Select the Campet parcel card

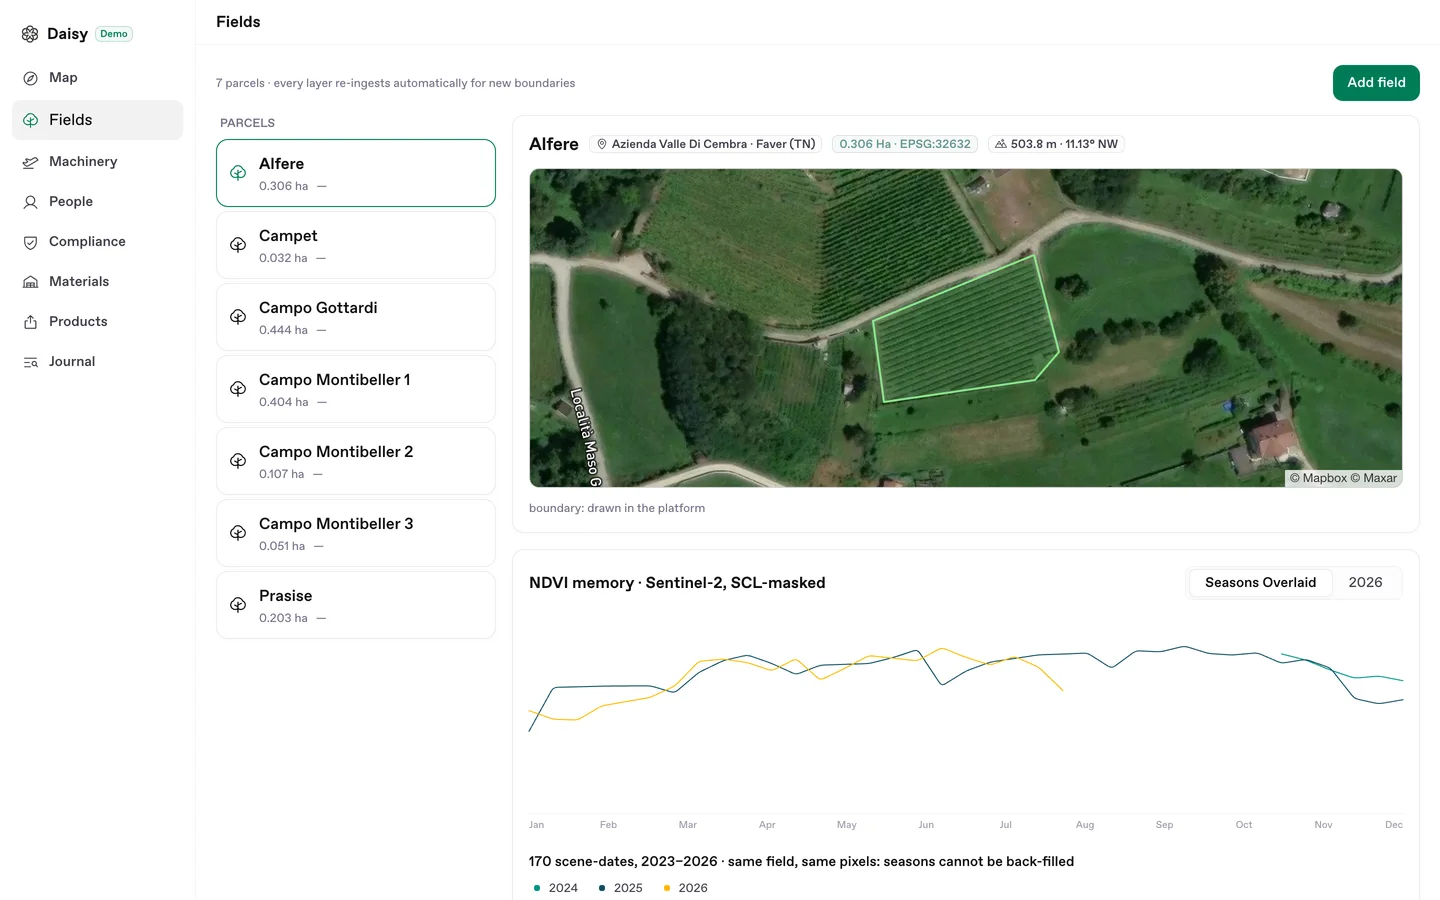356,245
